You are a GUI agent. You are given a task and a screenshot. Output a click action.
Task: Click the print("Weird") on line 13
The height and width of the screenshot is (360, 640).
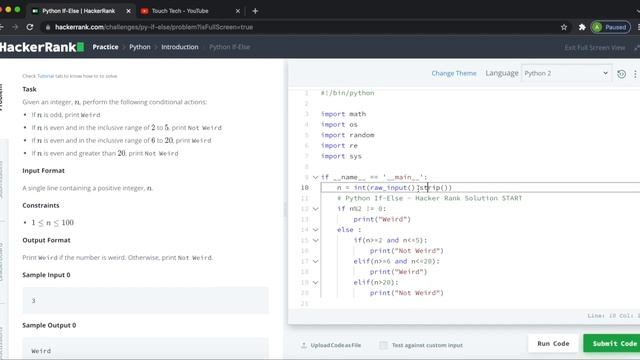[382, 219]
